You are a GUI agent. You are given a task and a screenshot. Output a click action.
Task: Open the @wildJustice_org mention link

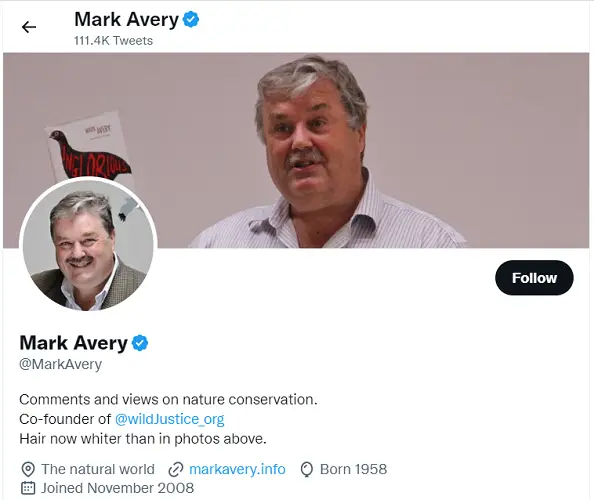[x=169, y=419]
